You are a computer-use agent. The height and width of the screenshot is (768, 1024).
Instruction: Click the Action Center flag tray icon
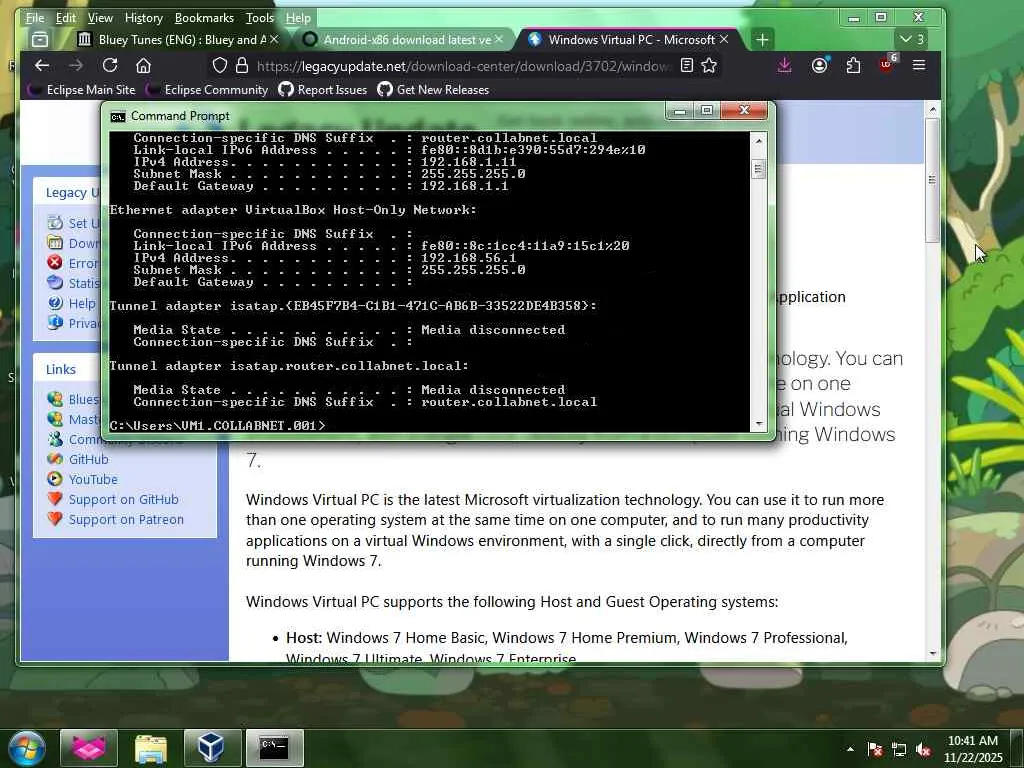pos(875,749)
